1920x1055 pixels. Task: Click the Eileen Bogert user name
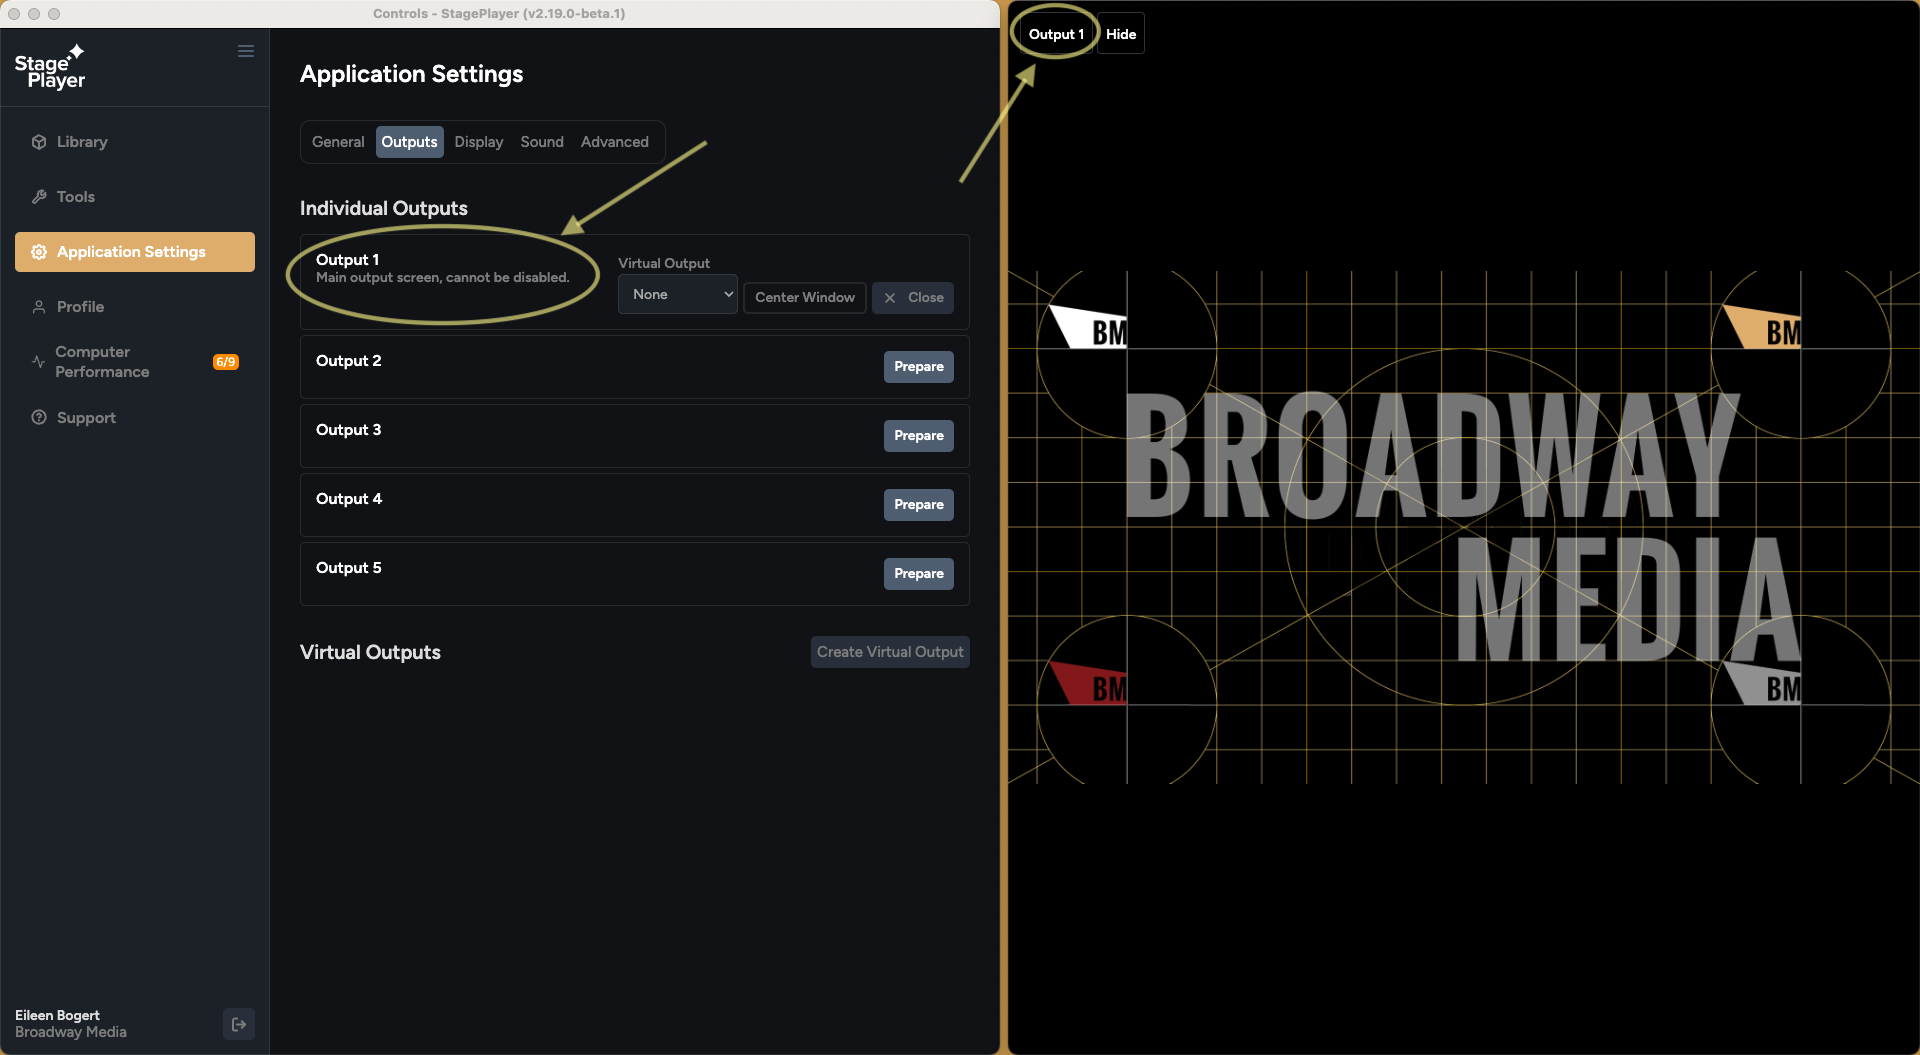[x=57, y=1015]
